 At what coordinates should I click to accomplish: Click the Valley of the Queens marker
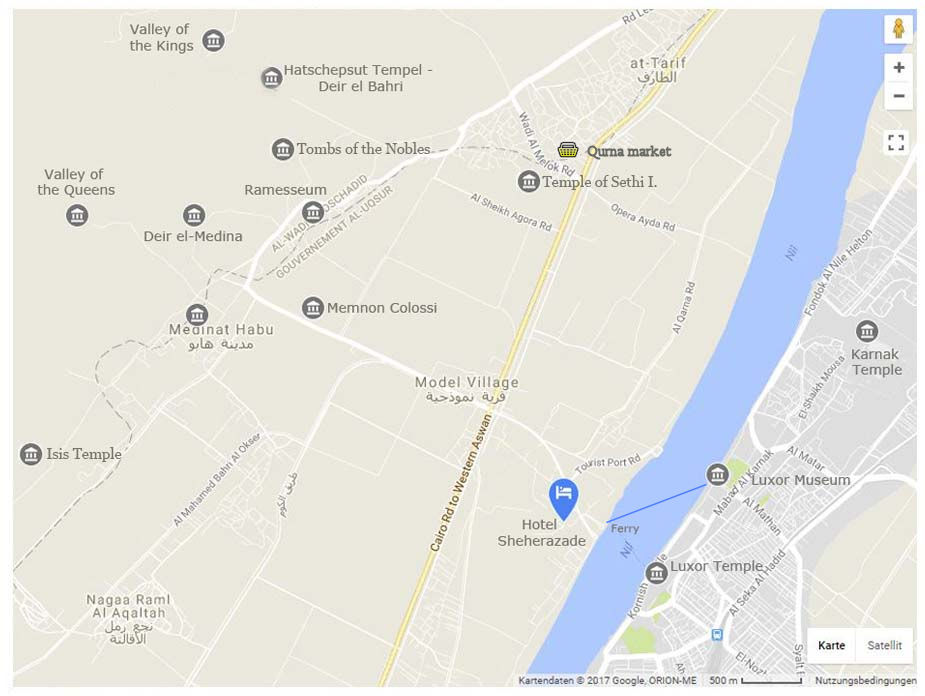[77, 215]
